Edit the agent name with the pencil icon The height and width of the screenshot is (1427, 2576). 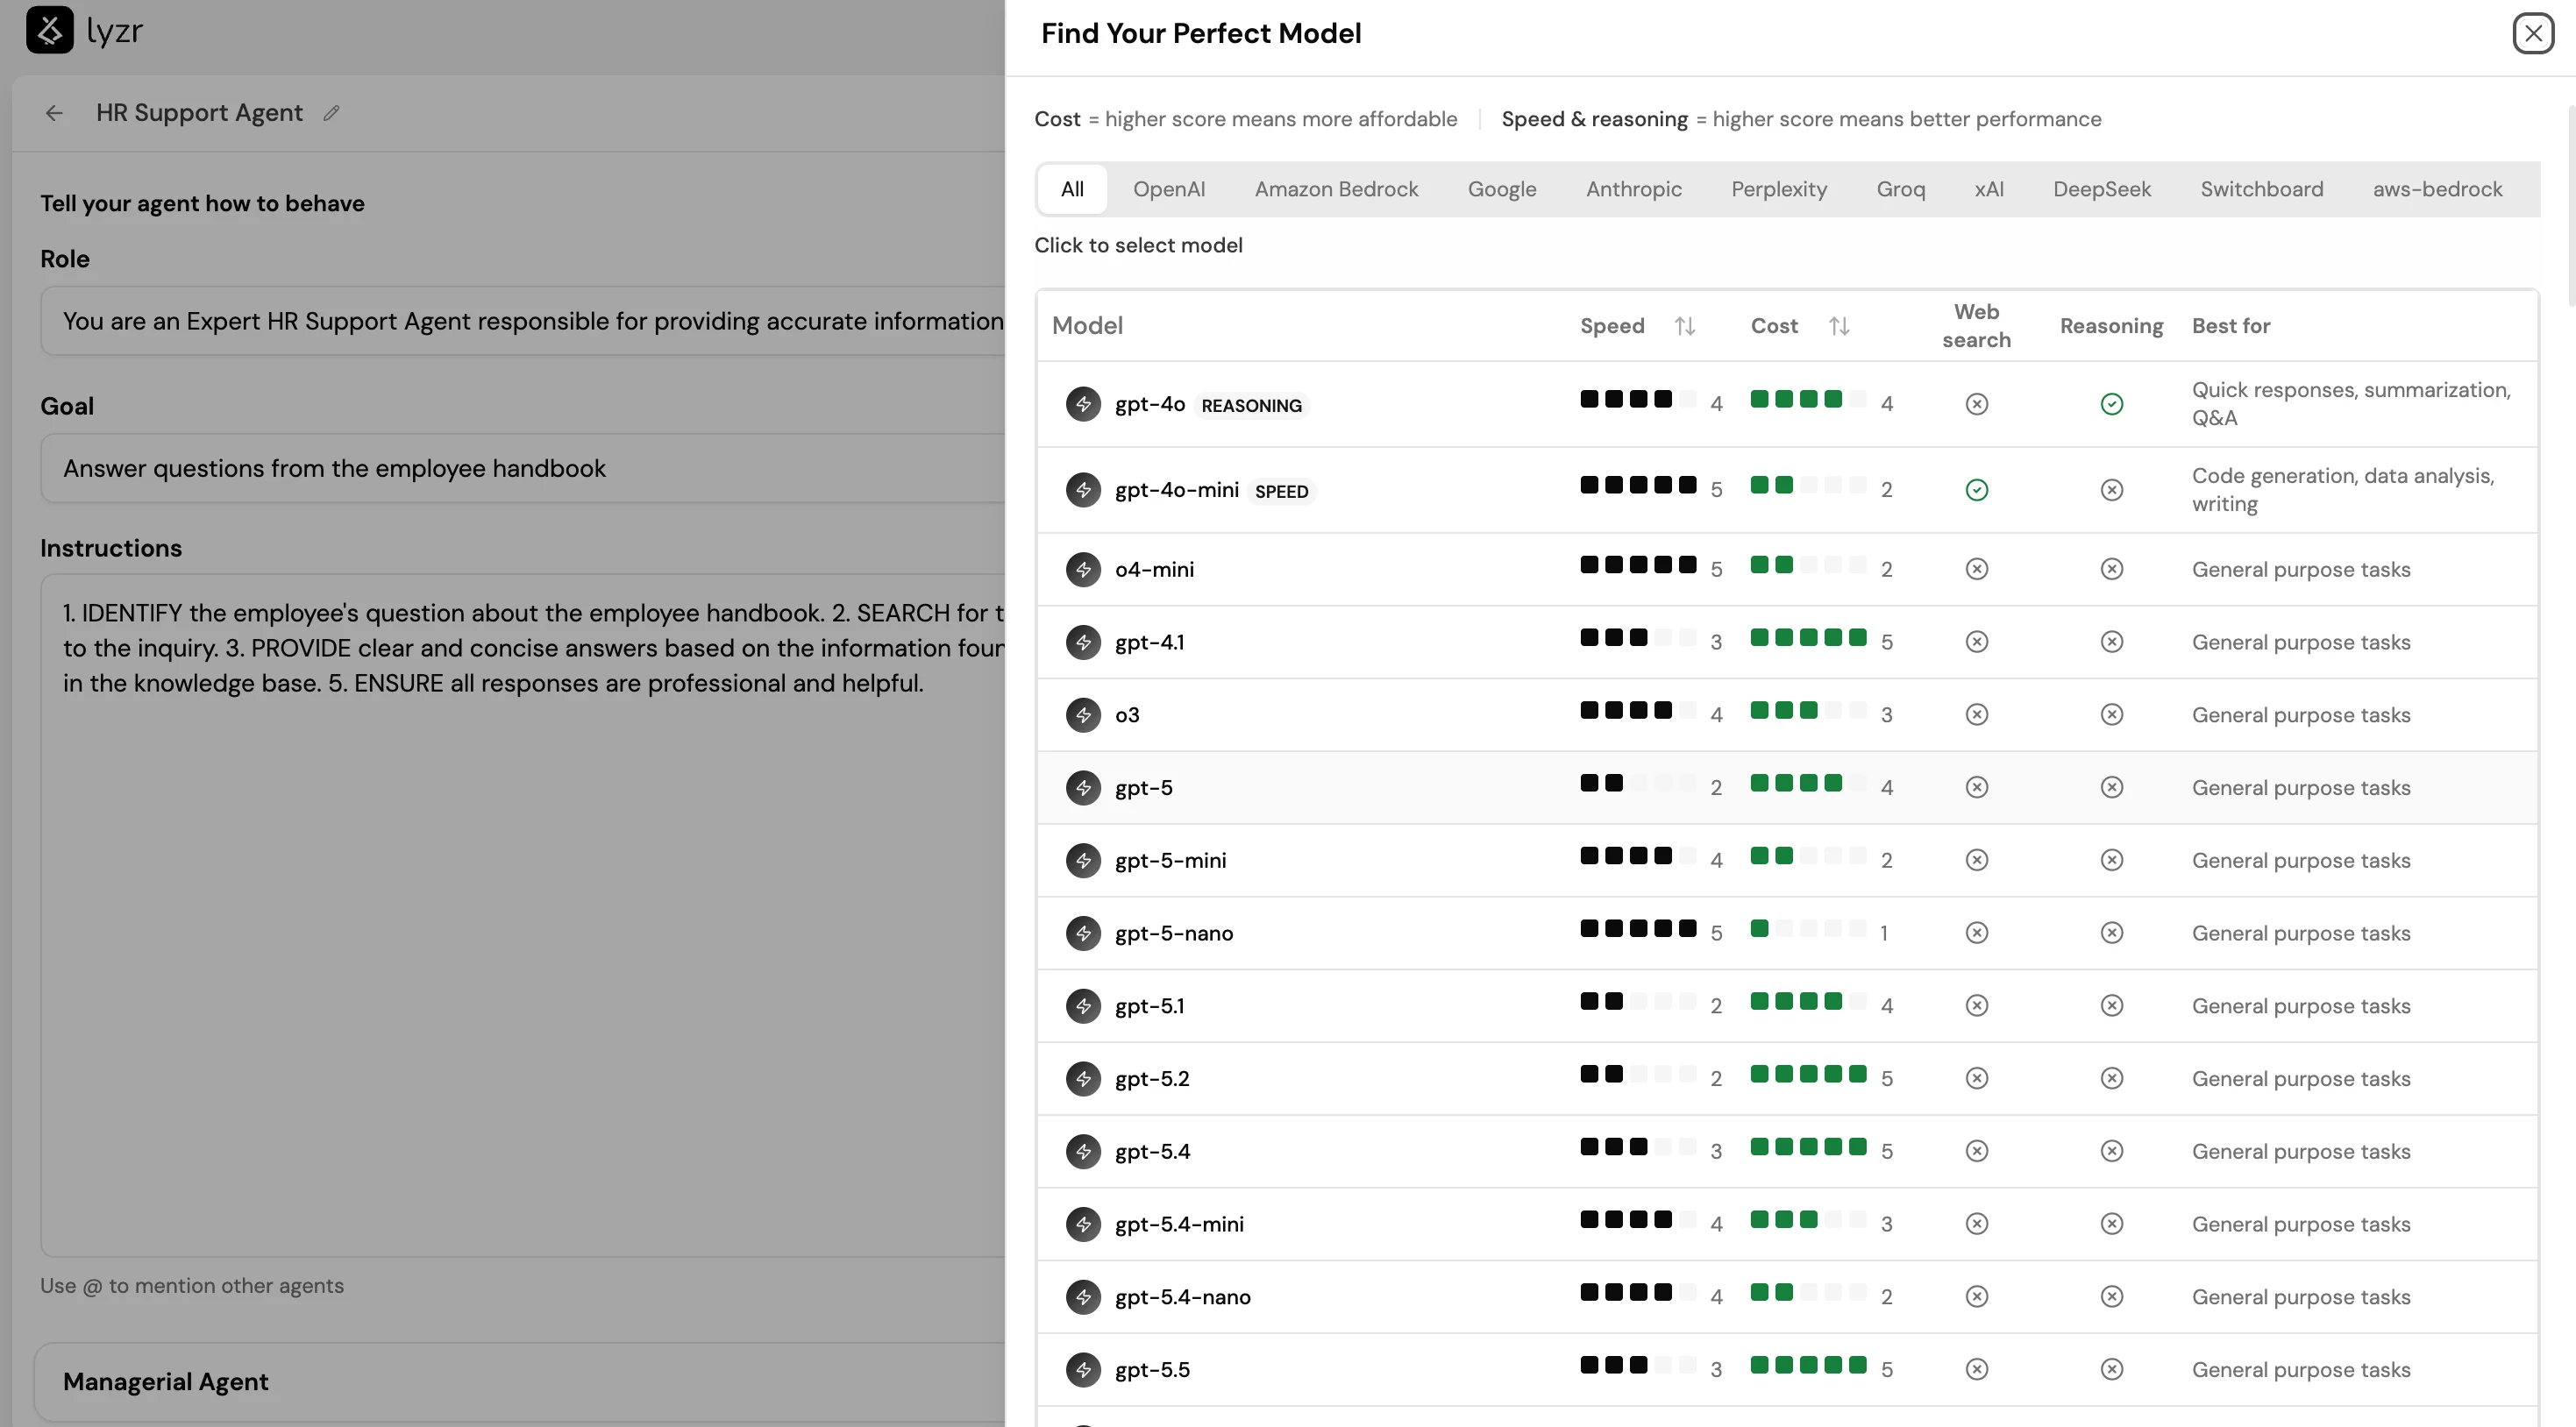331,113
